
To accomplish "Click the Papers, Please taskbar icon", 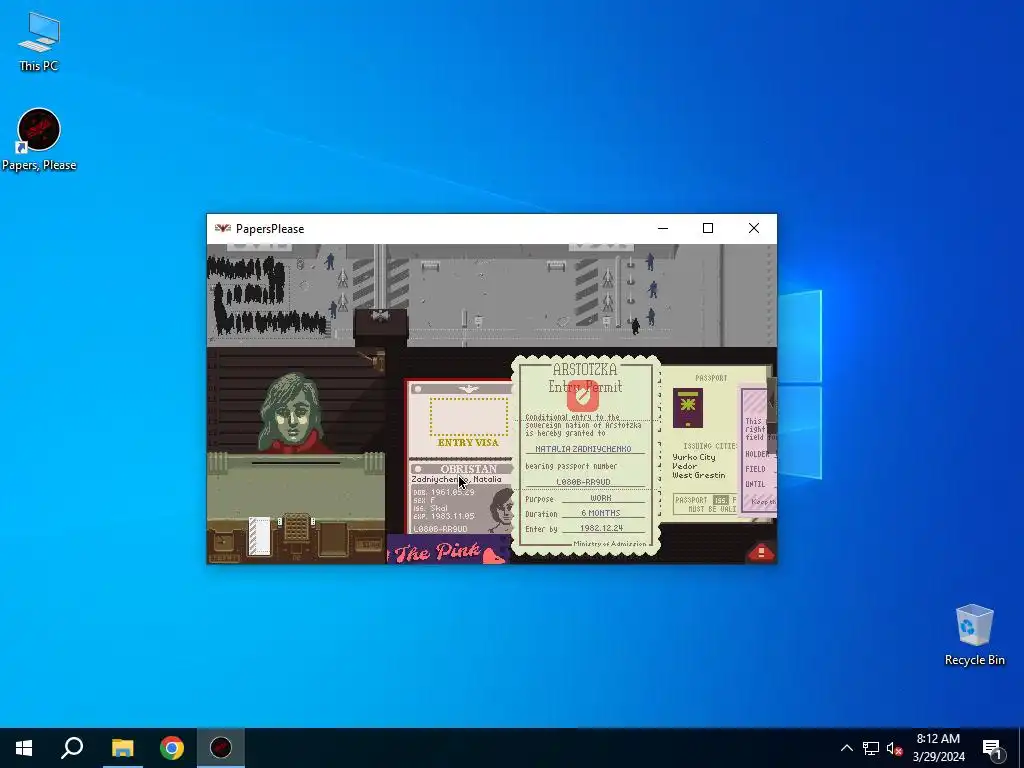I will pyautogui.click(x=221, y=748).
